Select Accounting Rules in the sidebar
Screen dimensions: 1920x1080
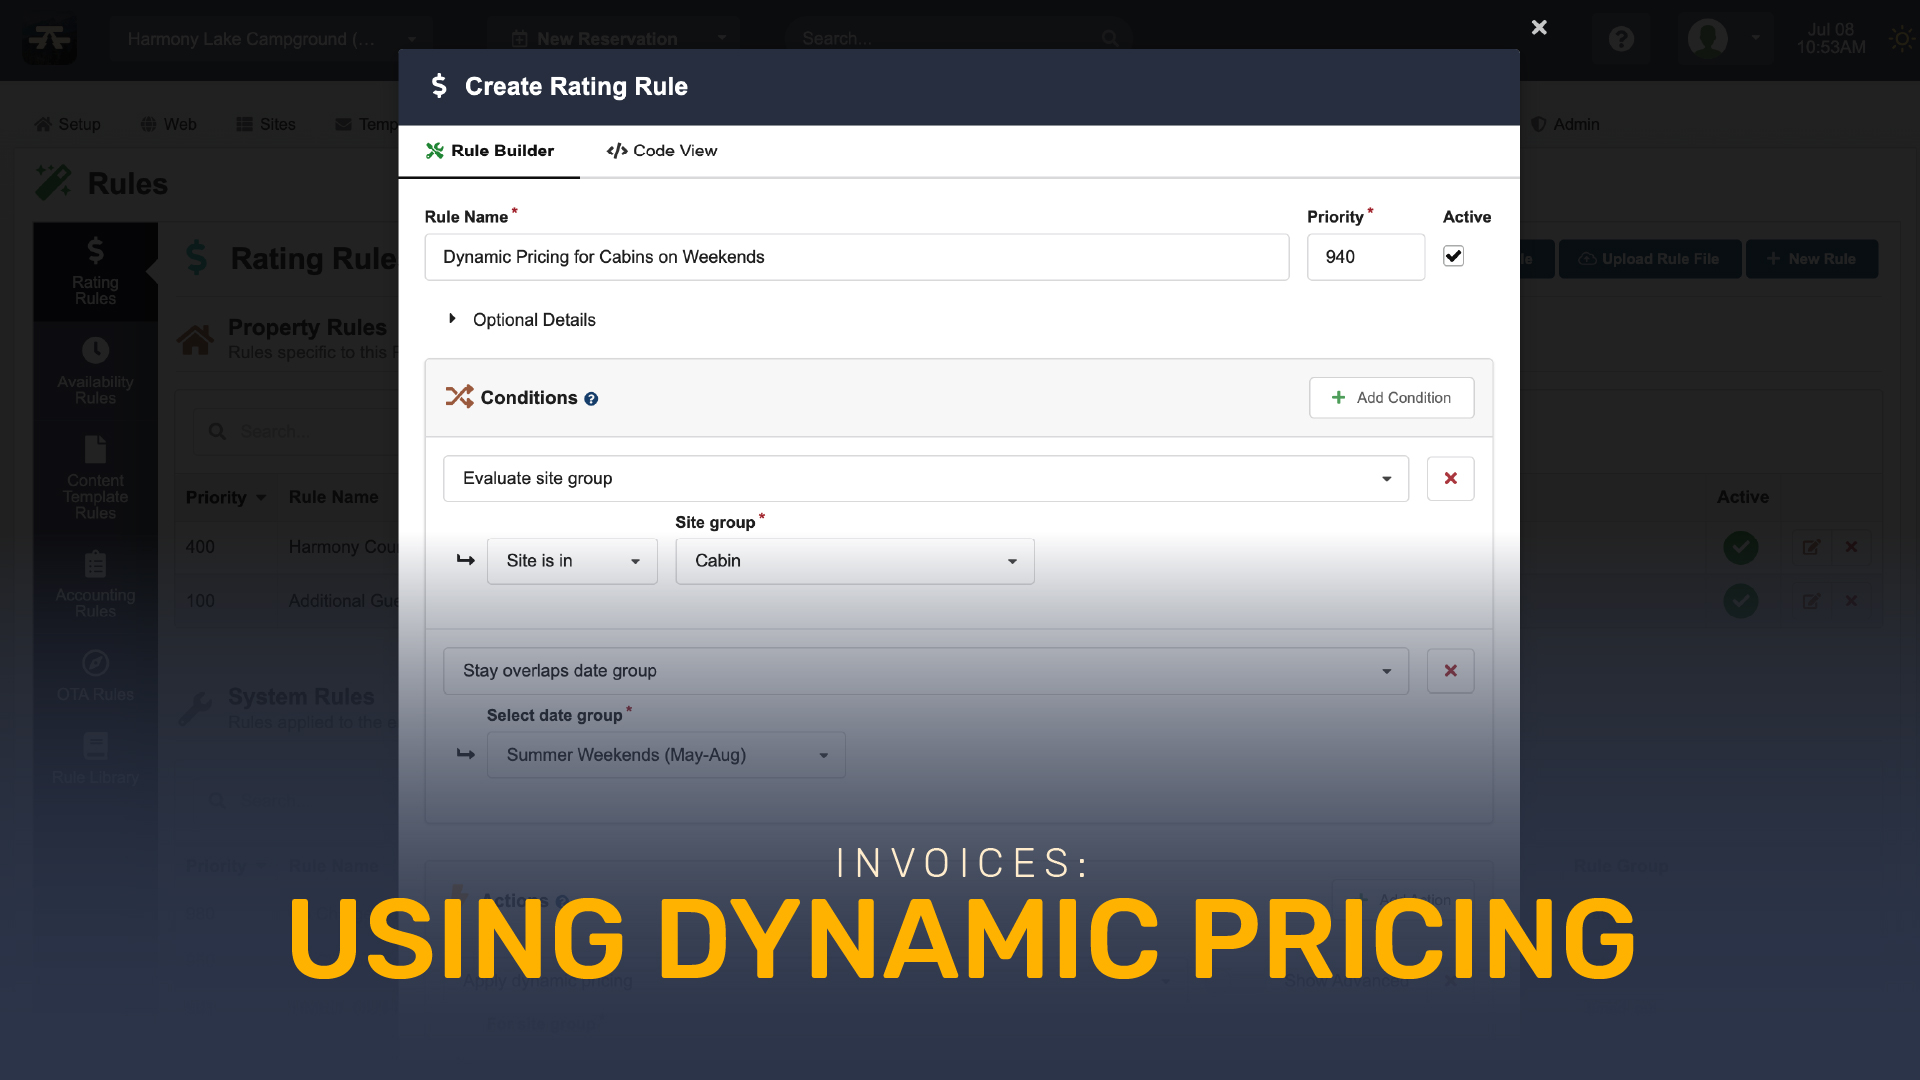tap(95, 585)
